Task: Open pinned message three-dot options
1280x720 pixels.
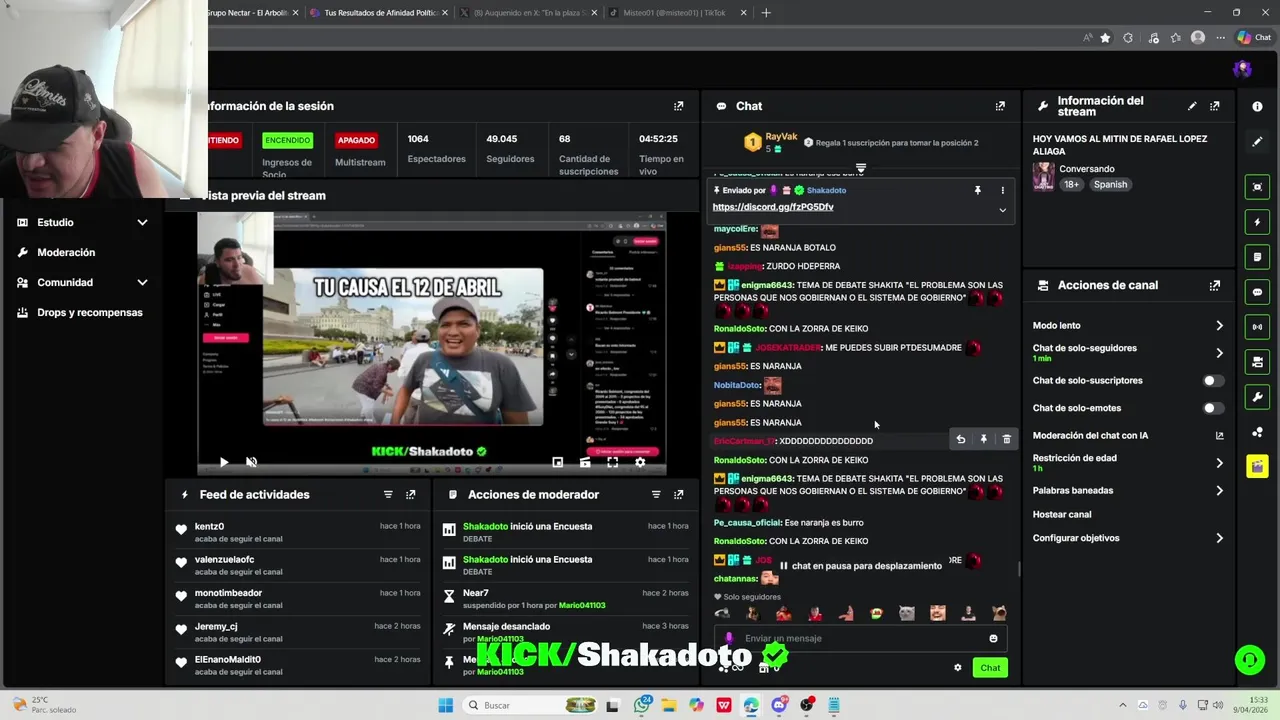Action: 1003,190
